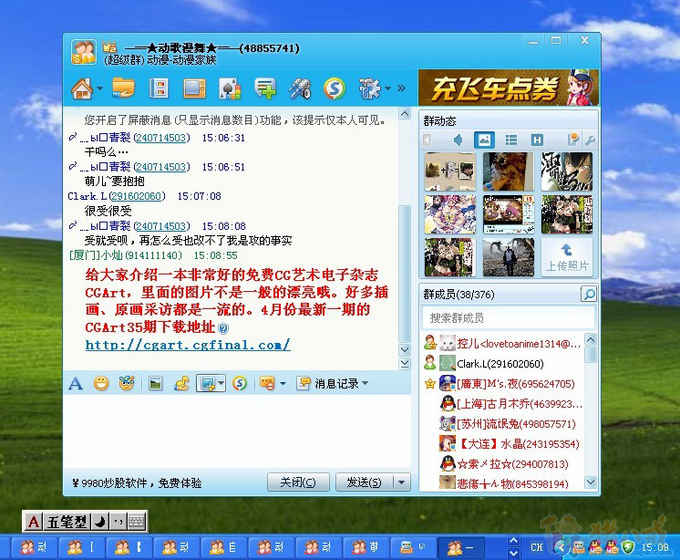The height and width of the screenshot is (560, 680).
Task: Open the gear group settings icon
Action: click(369, 88)
